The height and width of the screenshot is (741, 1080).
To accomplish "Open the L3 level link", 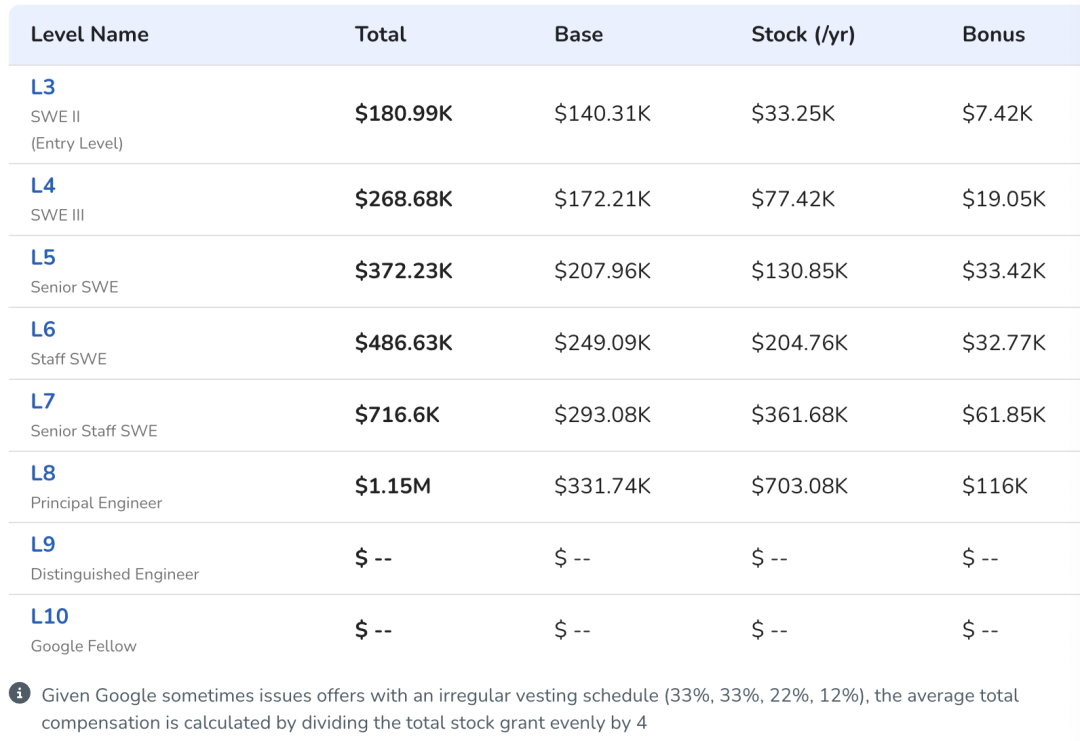I will click(43, 87).
